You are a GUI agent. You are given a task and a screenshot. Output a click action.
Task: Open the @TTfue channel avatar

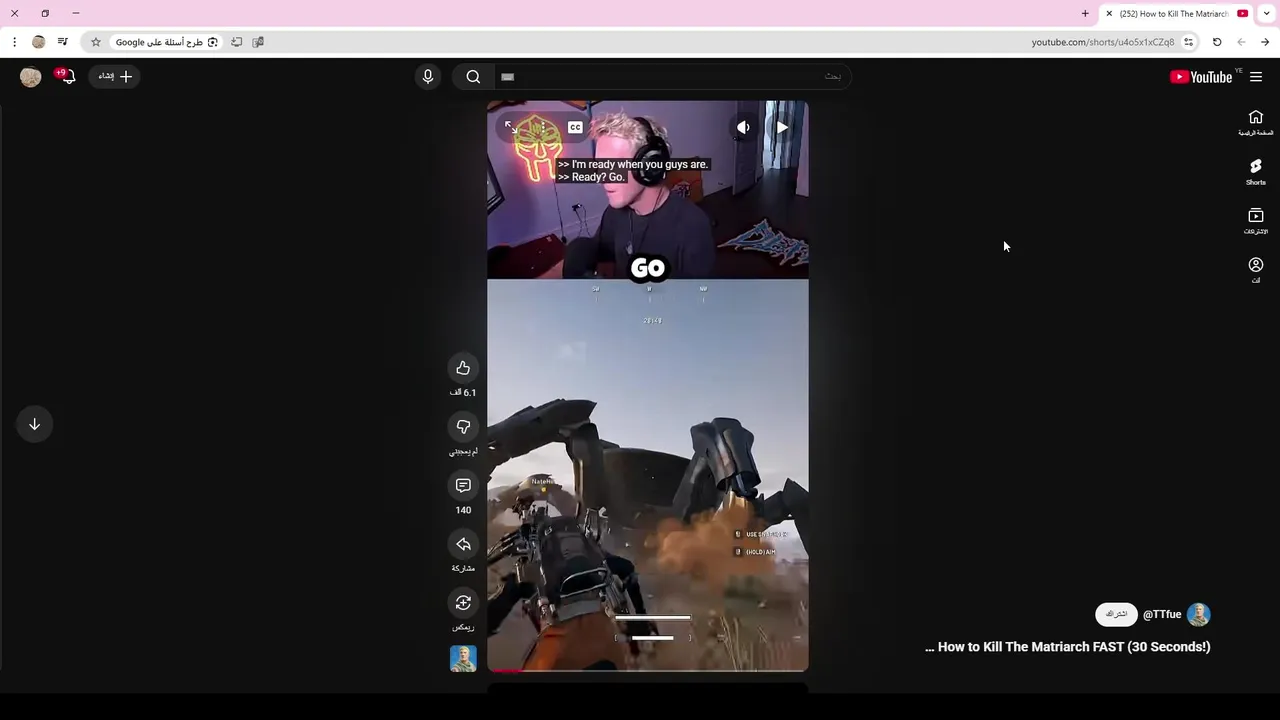click(x=1198, y=614)
